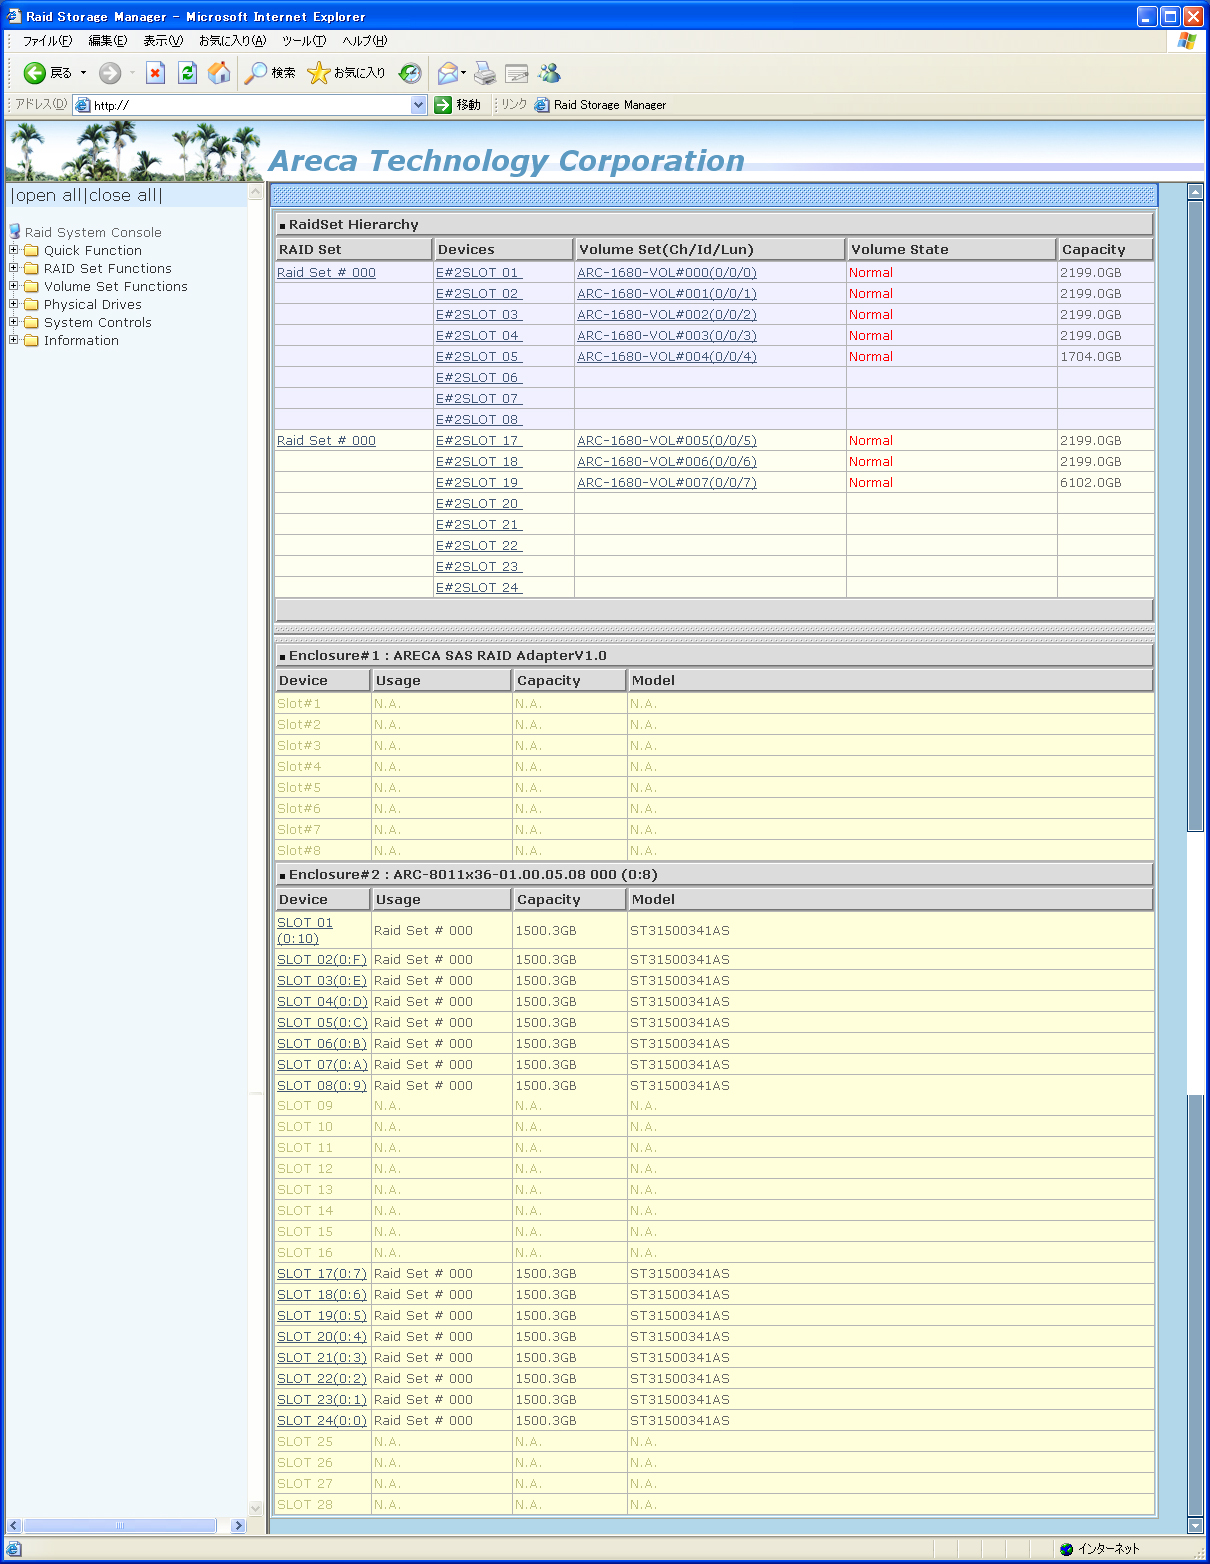
Task: Open the E#2SLOT 17 device link
Action: (x=478, y=441)
